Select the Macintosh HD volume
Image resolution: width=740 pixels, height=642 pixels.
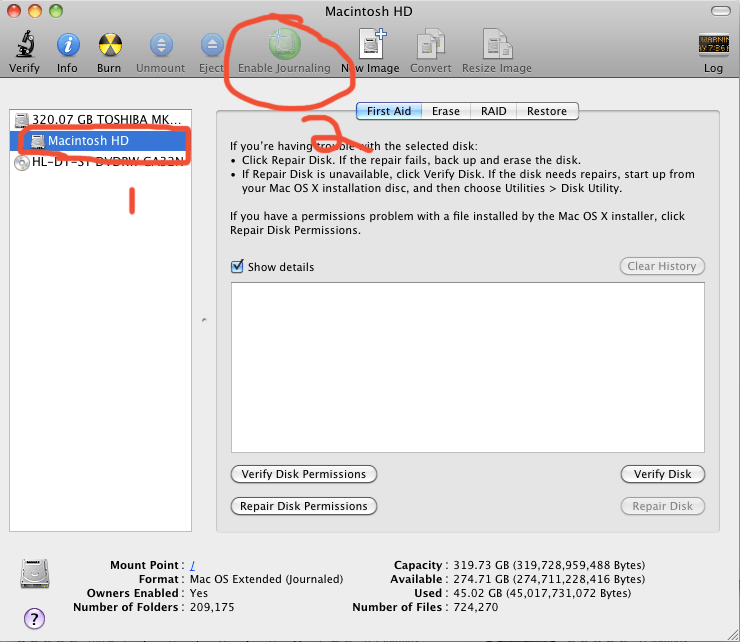pyautogui.click(x=100, y=141)
